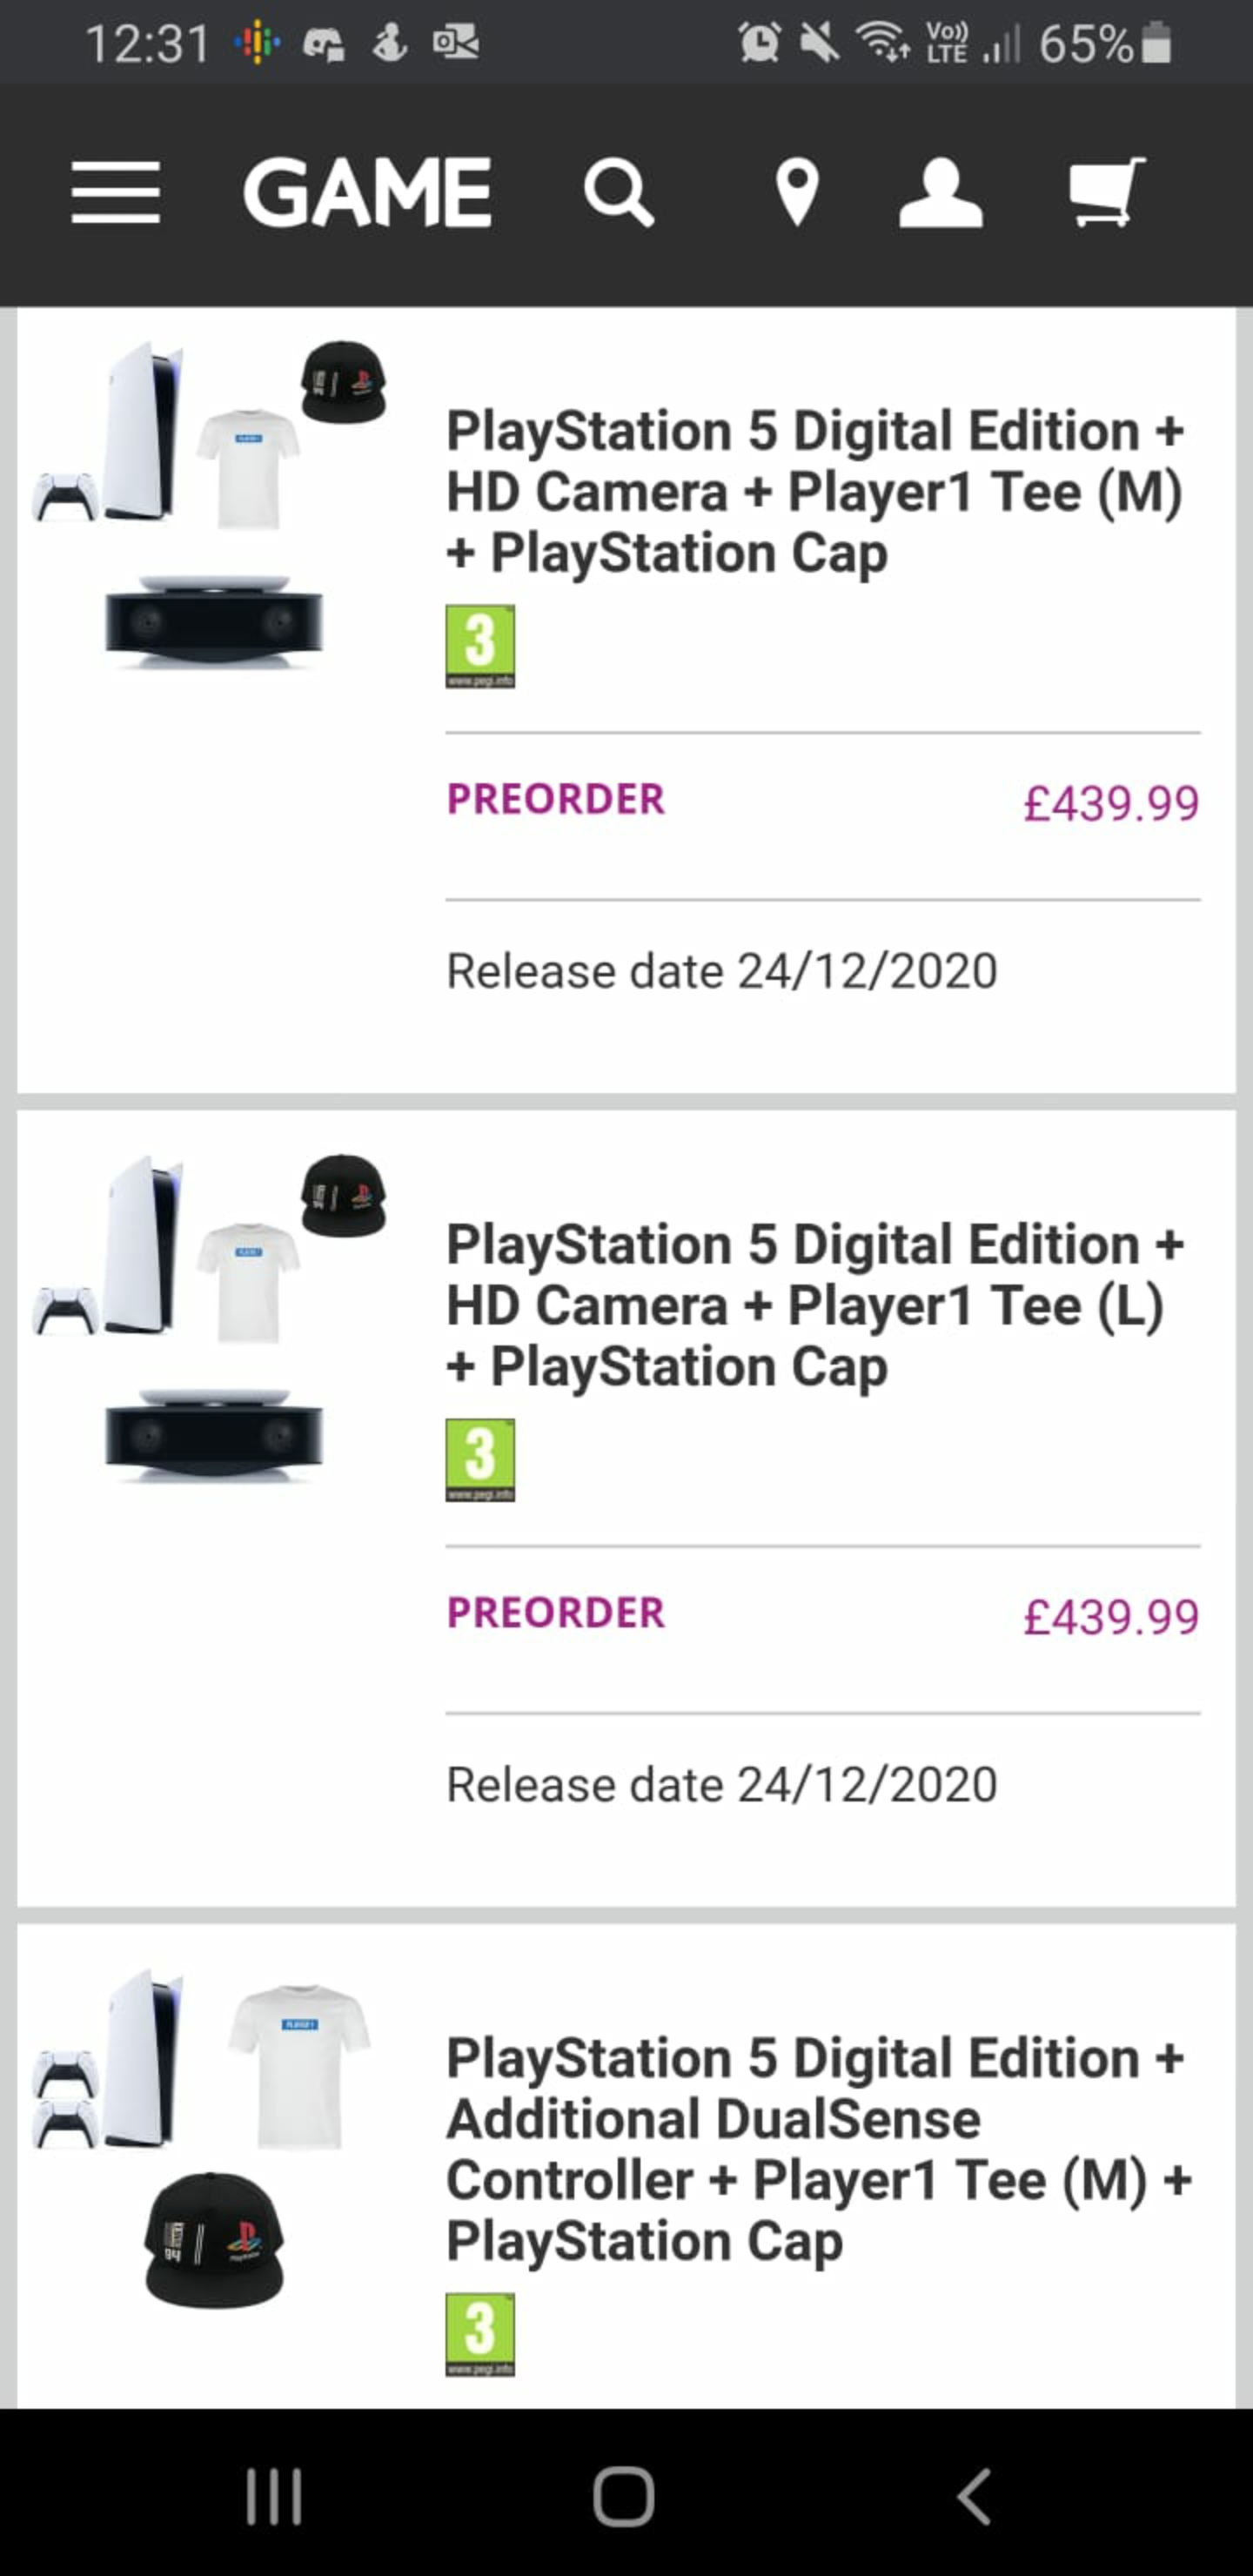Tap the GAME logo to go home
The image size is (1253, 2576).
point(367,192)
